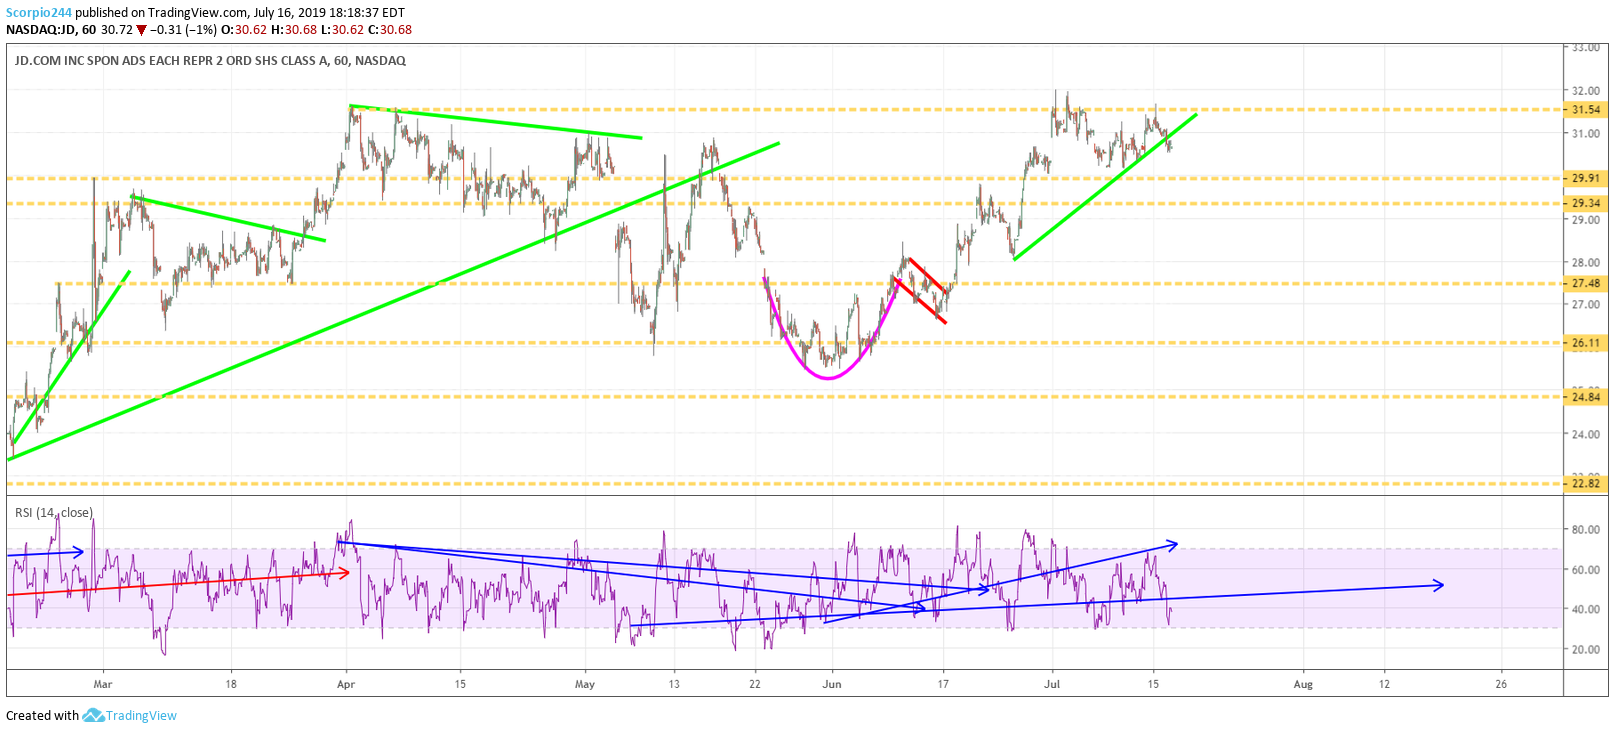The image size is (1615, 733).
Task: Click the 29.91 price level label
Action: pos(1585,178)
